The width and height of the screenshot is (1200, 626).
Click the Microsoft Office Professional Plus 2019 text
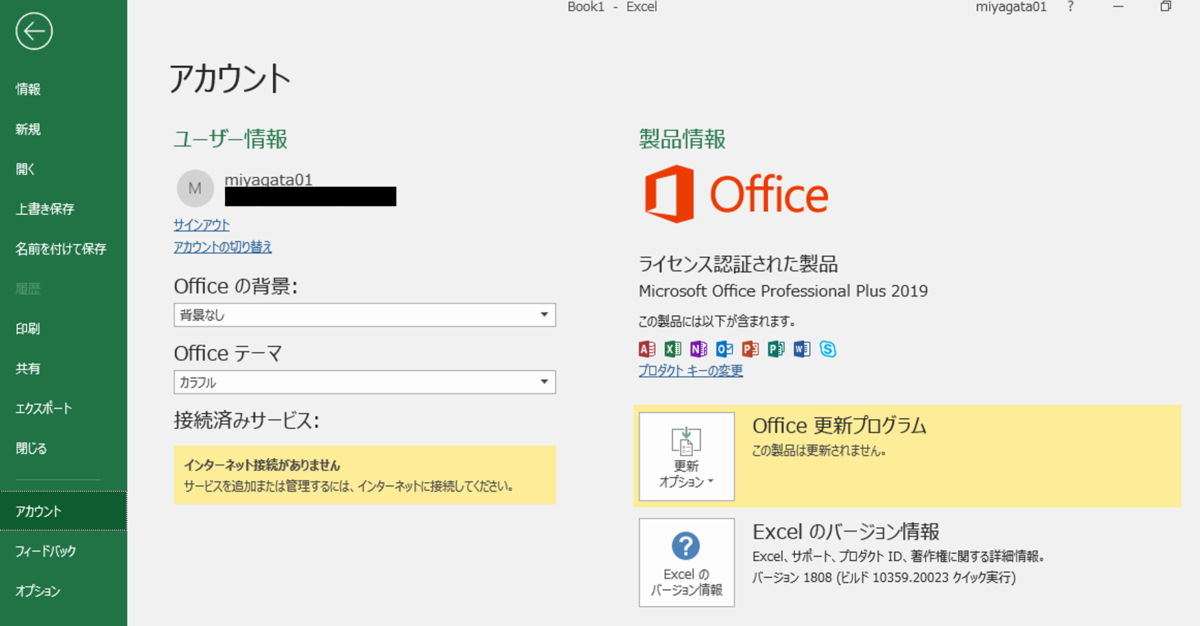click(783, 291)
